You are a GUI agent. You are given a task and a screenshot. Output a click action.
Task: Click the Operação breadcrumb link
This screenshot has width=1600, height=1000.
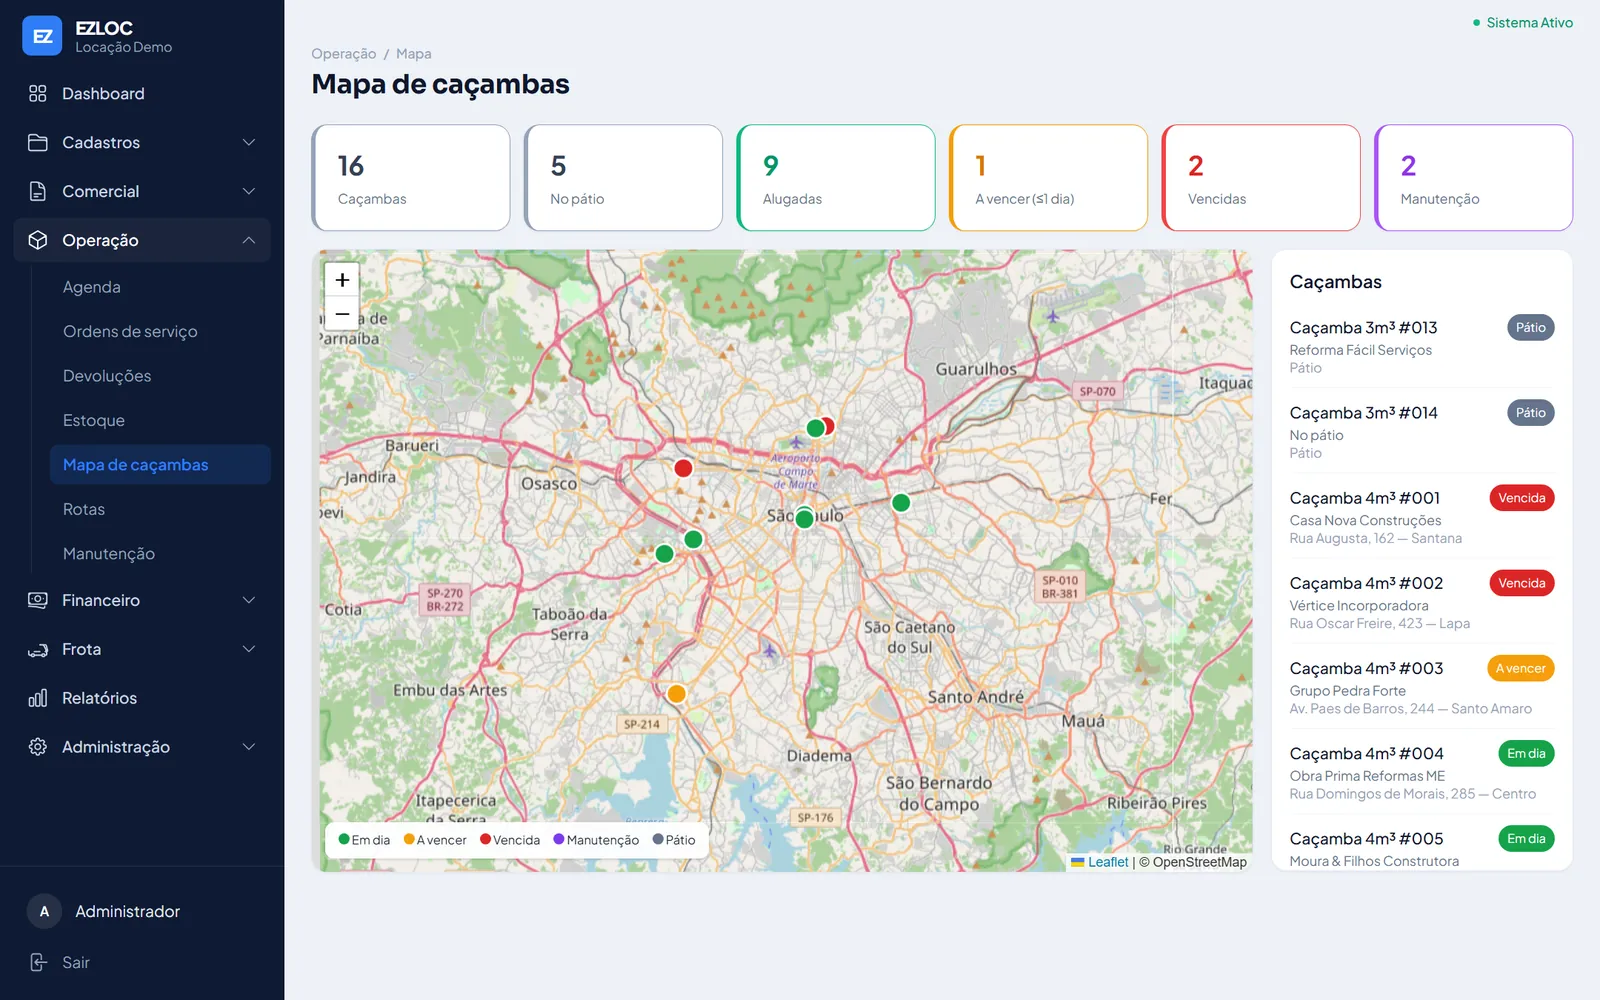point(344,54)
